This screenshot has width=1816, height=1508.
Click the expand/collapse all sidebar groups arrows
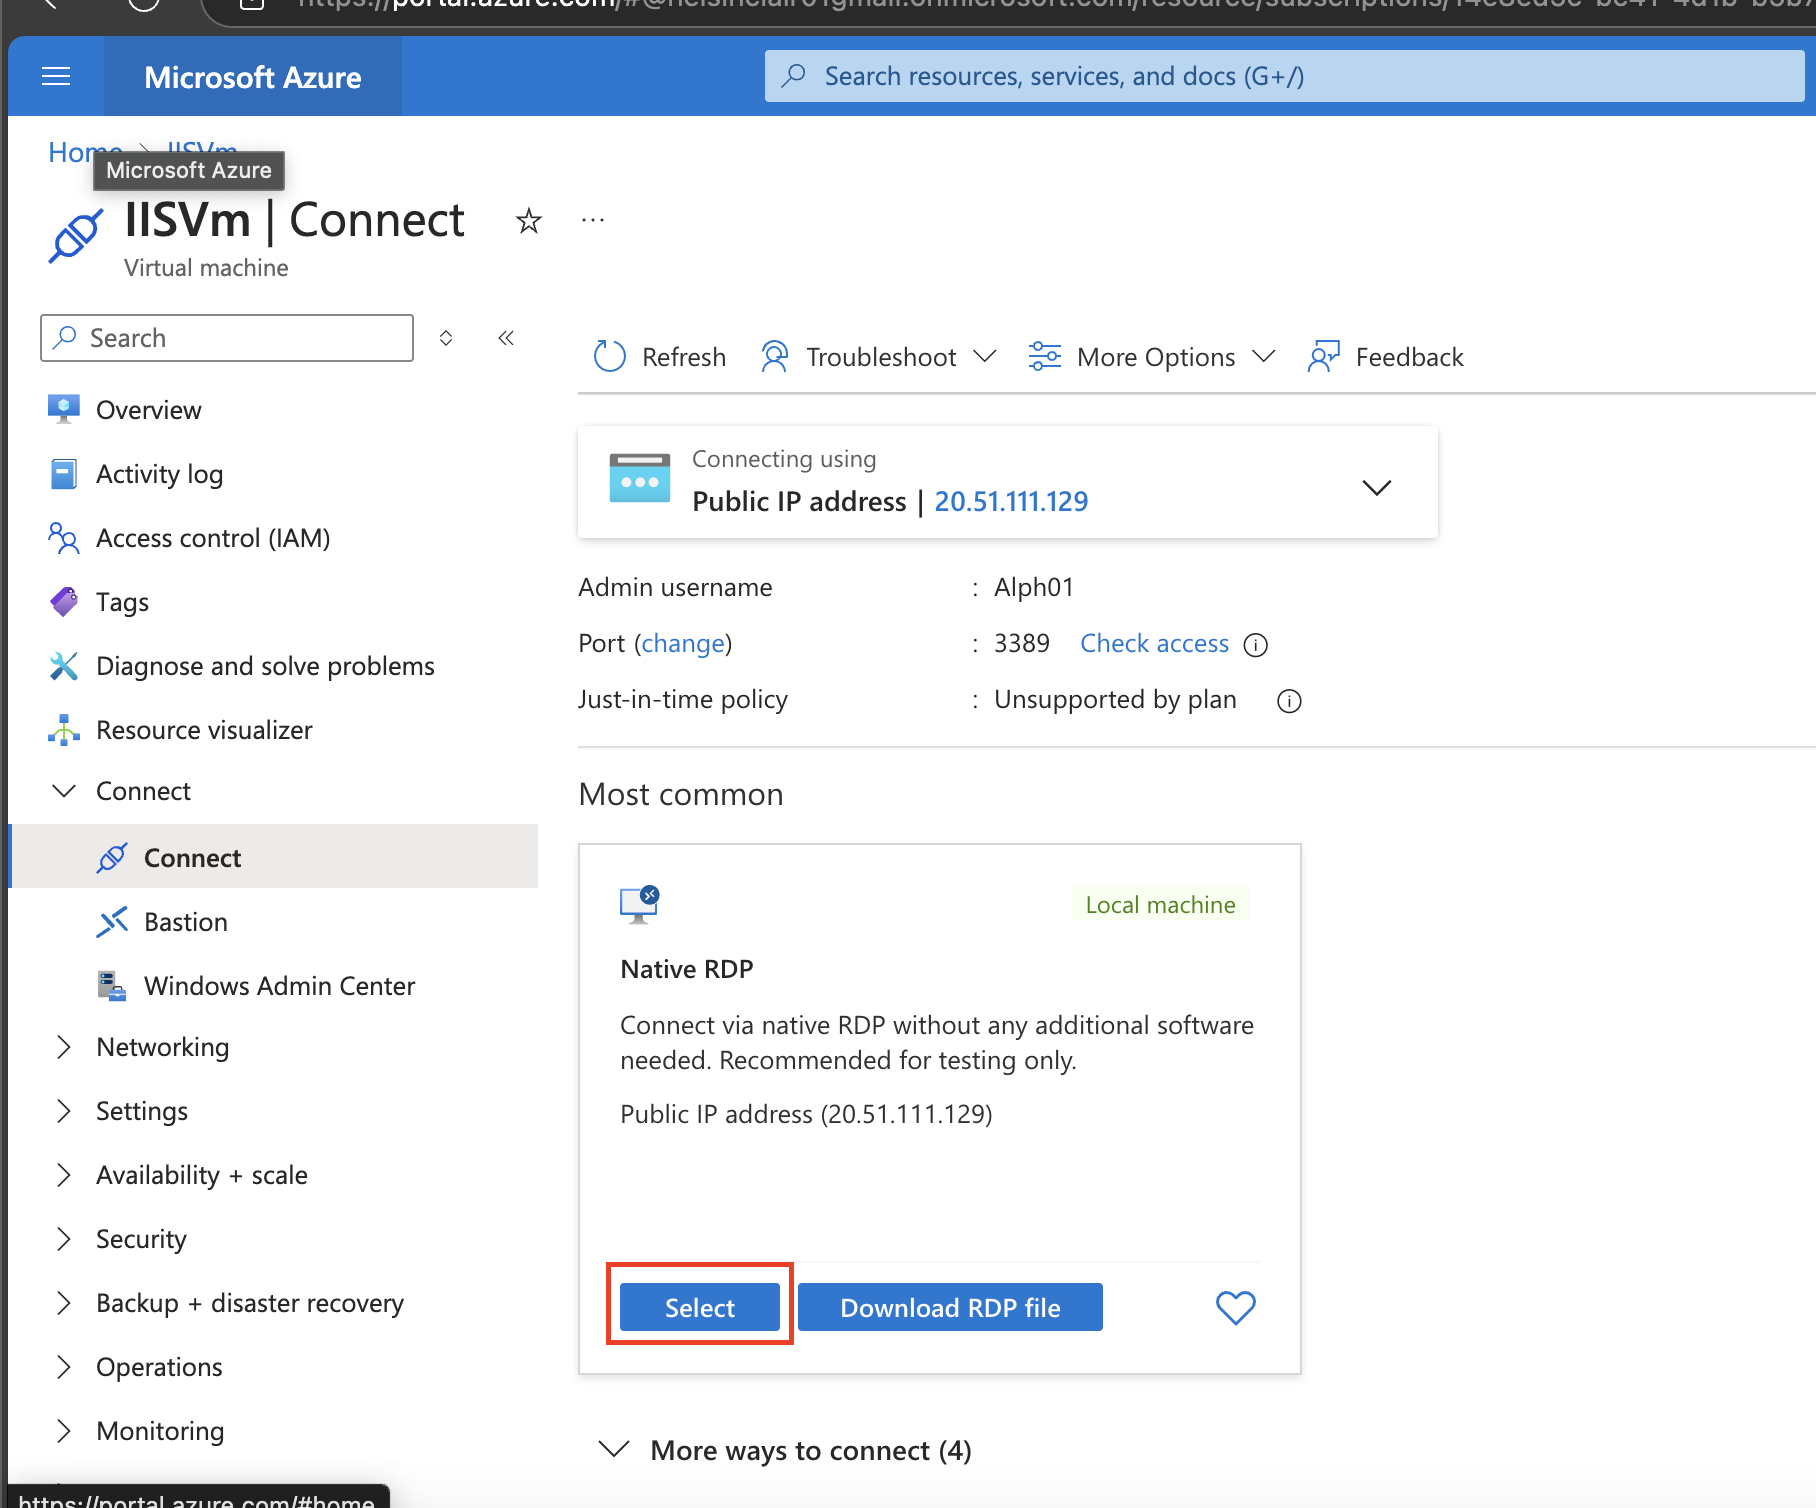tap(446, 338)
